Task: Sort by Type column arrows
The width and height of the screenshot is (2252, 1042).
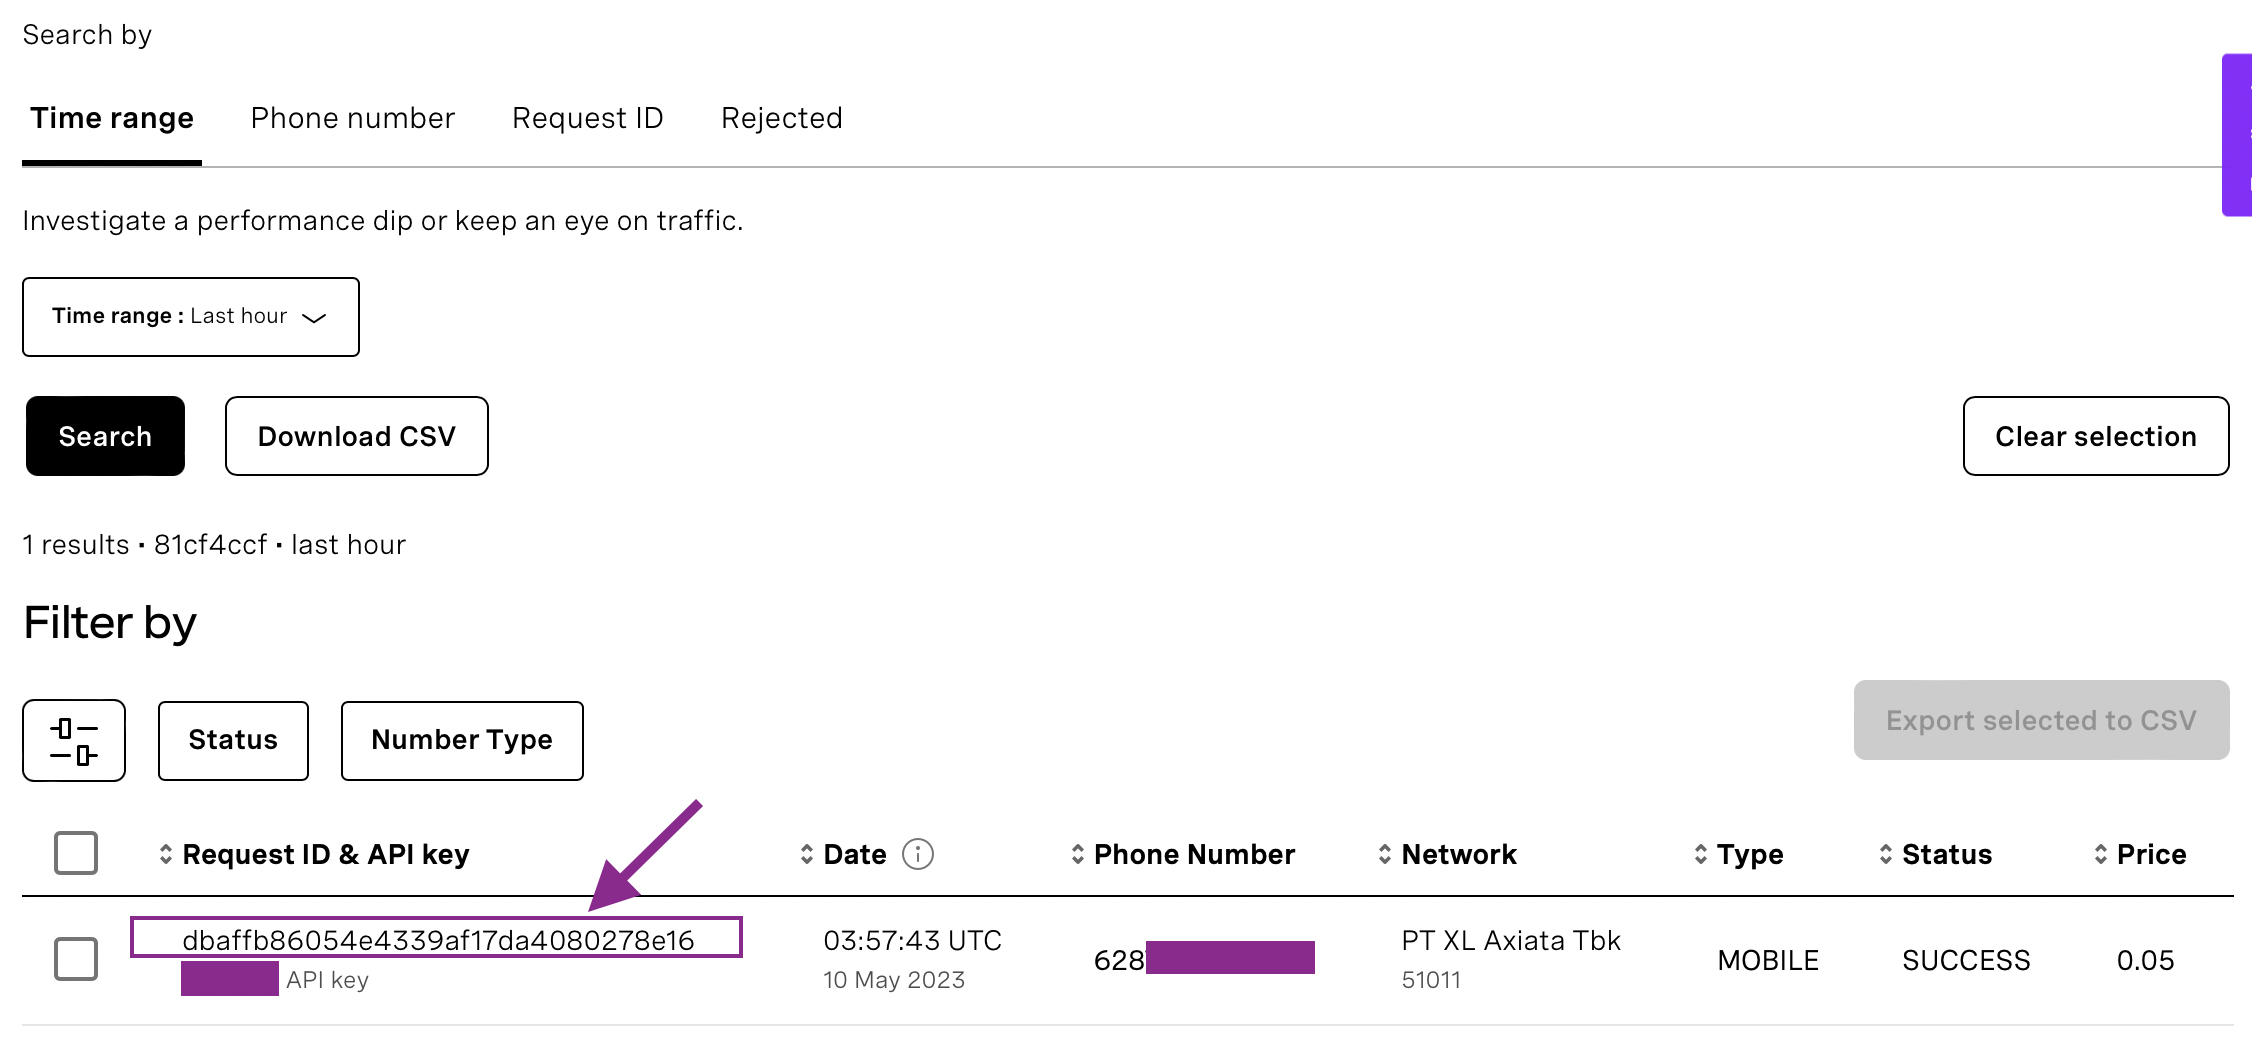Action: (x=1700, y=854)
